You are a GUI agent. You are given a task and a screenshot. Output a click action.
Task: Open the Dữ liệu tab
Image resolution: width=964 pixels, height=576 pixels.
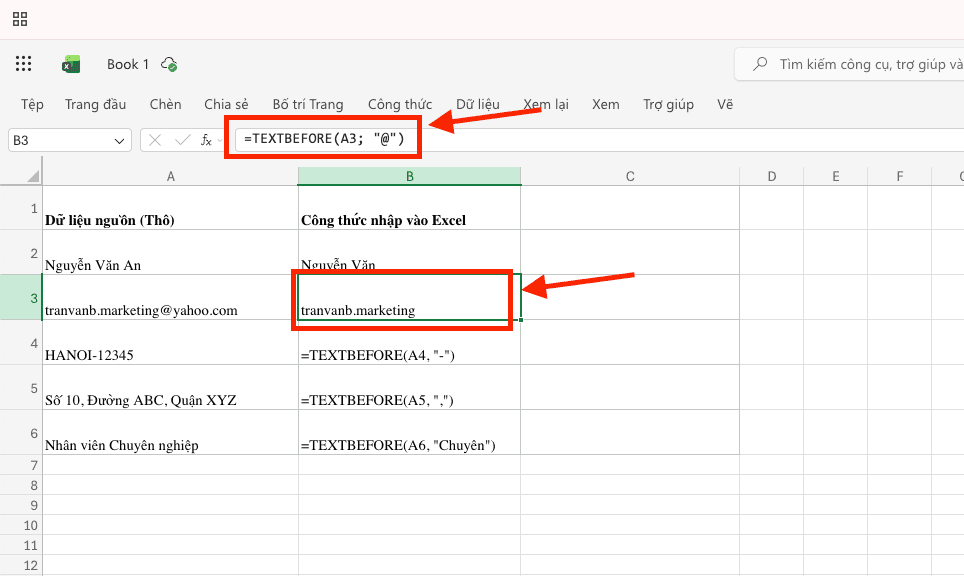click(x=478, y=105)
